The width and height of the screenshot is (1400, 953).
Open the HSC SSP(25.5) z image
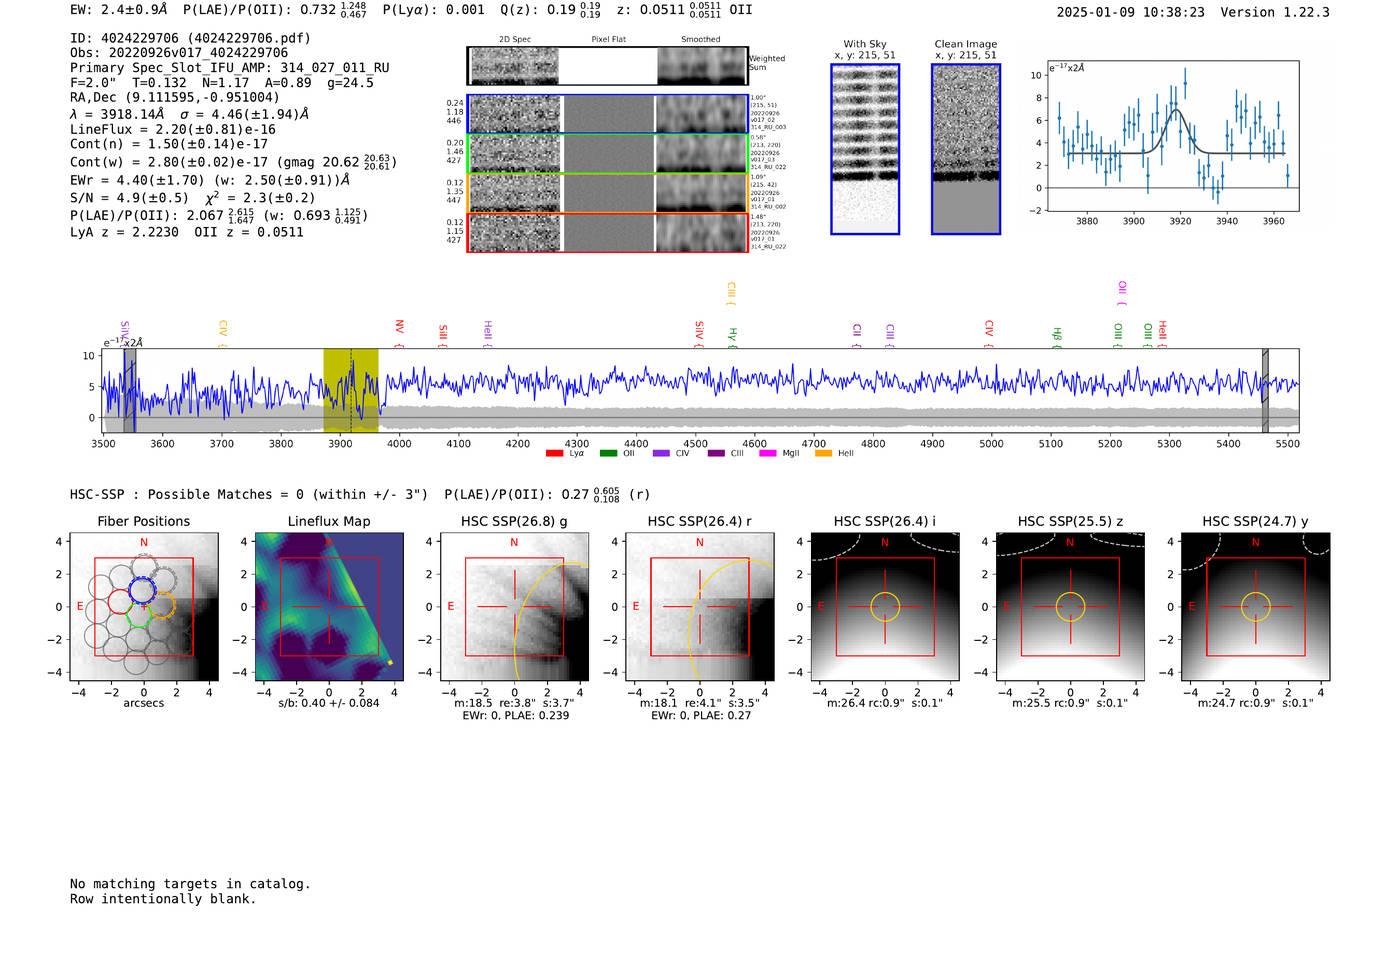[x=1070, y=607]
